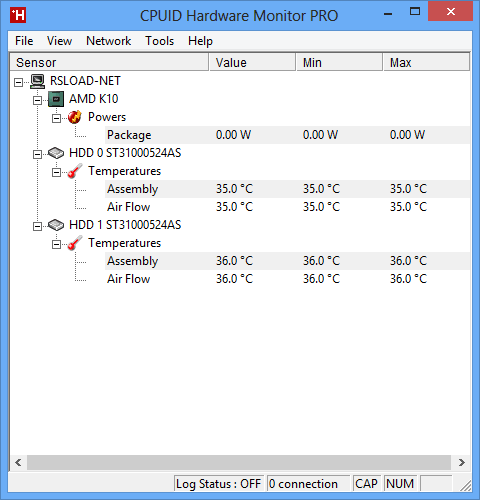Minimize the Hardware Monitor window
This screenshot has height=500, width=480.
(x=388, y=13)
